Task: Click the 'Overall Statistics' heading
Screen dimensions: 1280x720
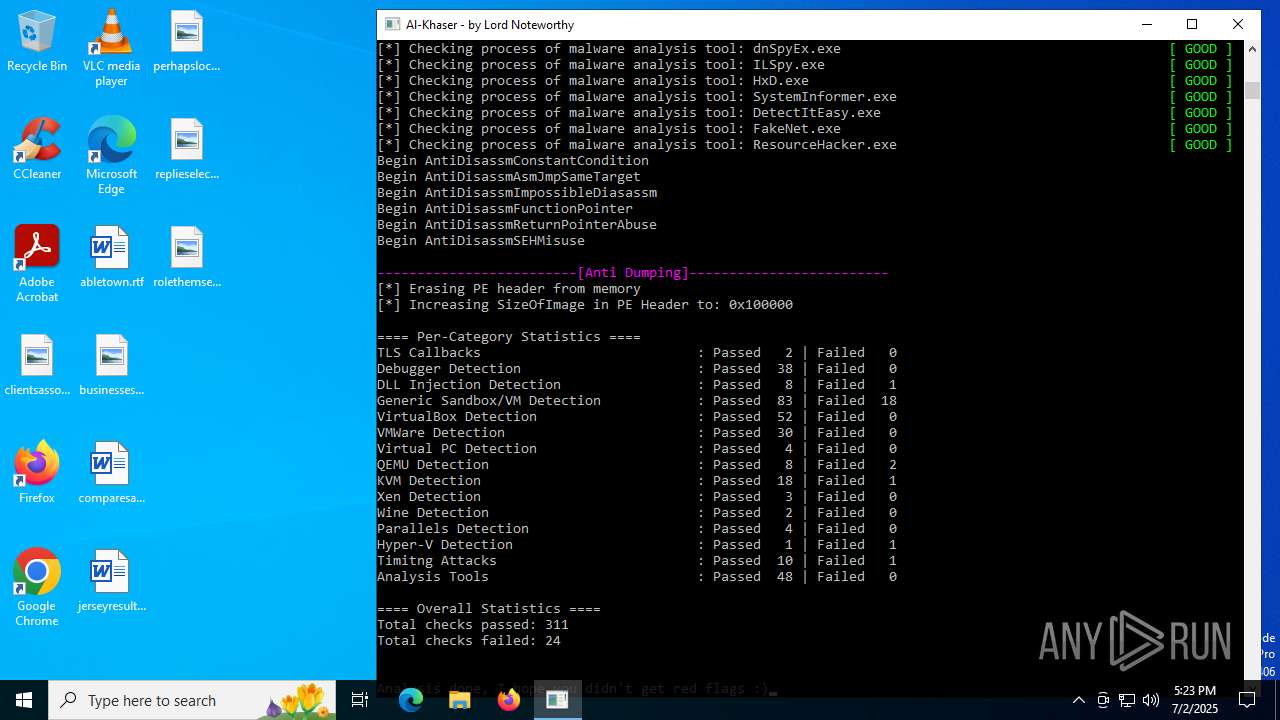Action: coord(489,609)
